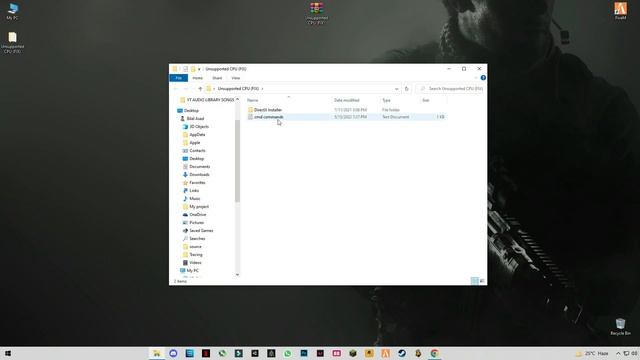The width and height of the screenshot is (640, 360).
Task: Select the Apple folder in sidebar
Action: [191, 143]
